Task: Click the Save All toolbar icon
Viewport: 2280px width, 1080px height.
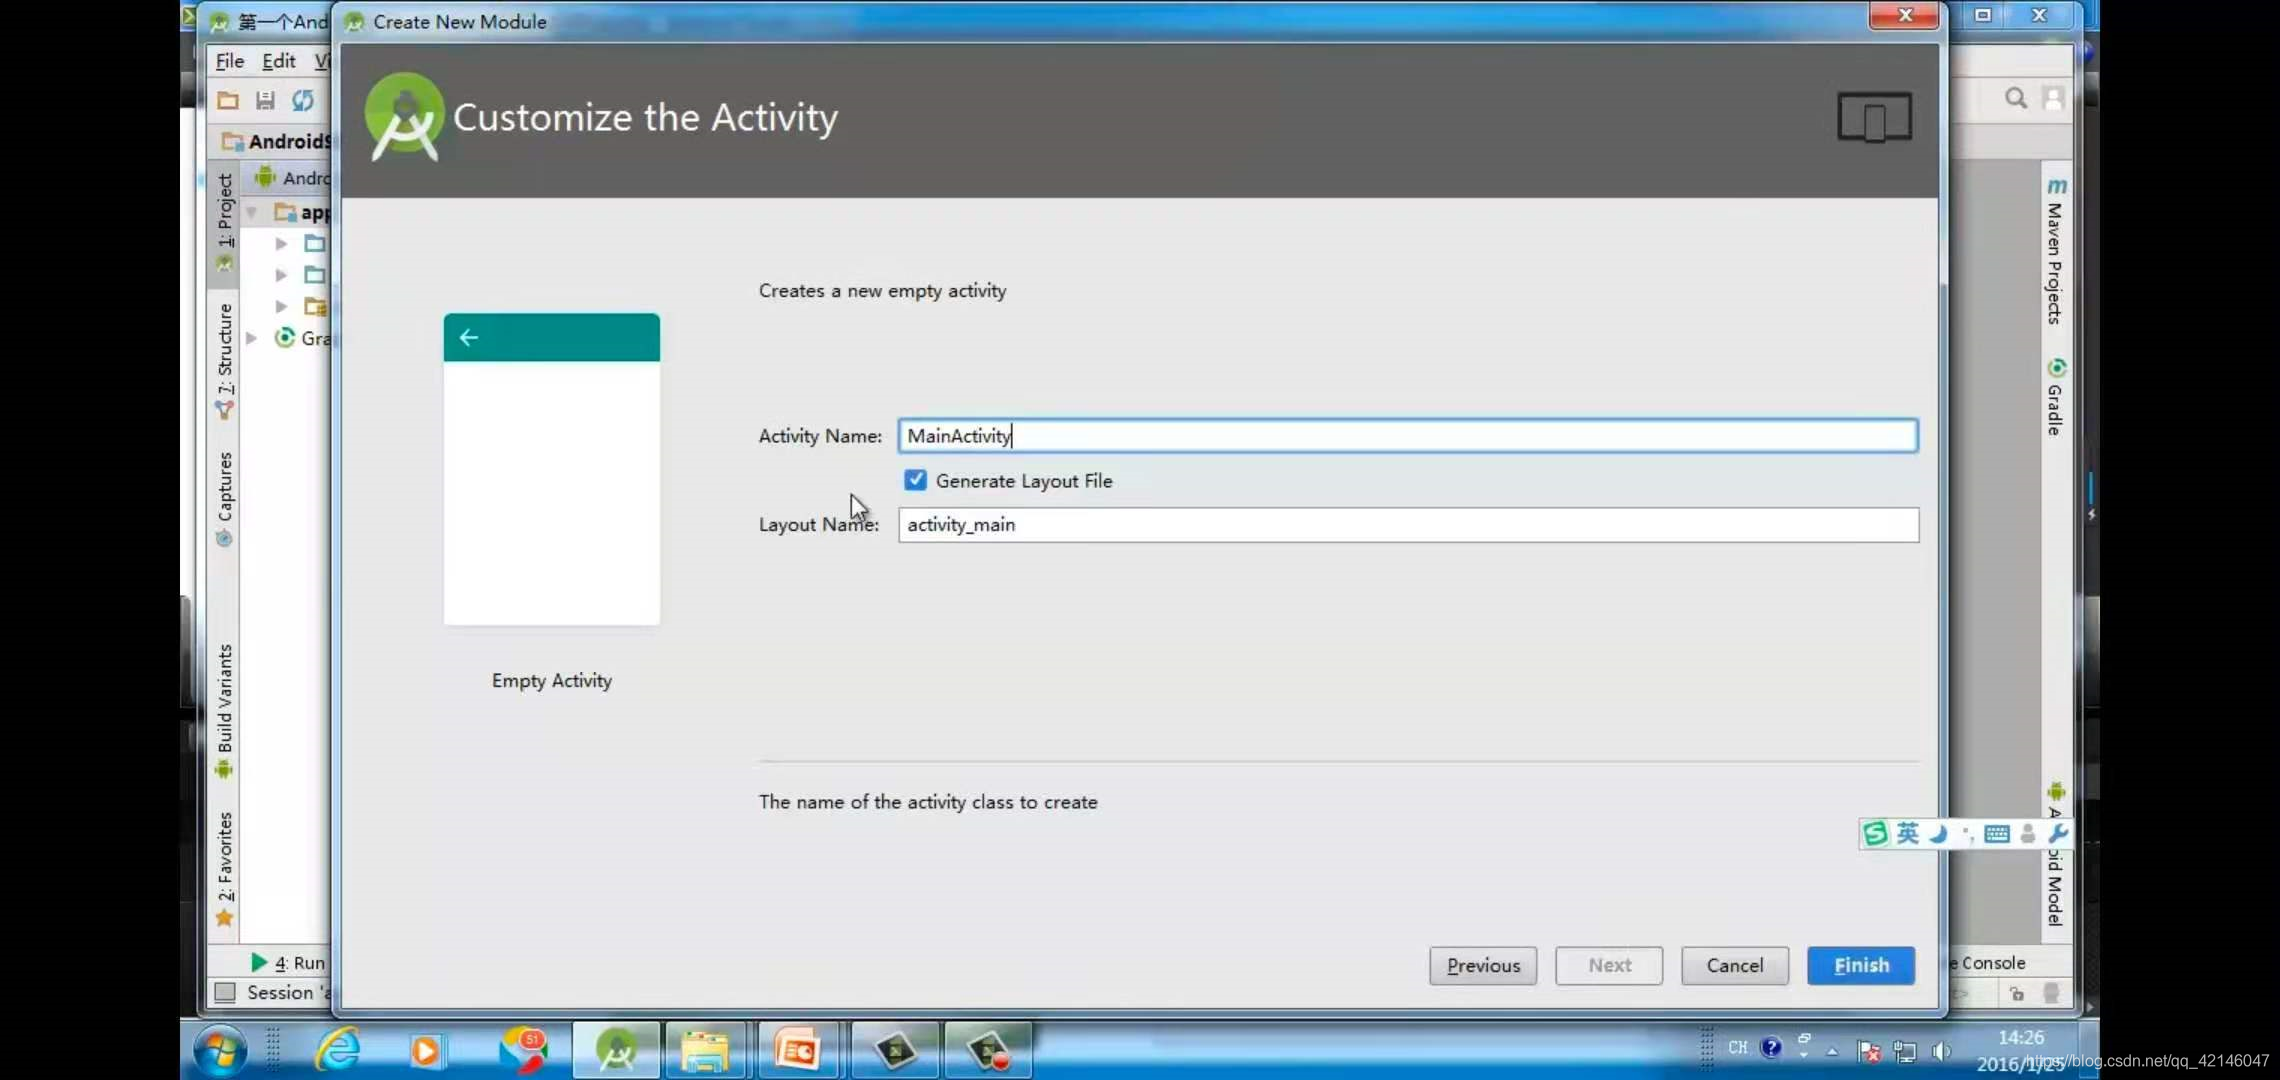Action: point(265,100)
